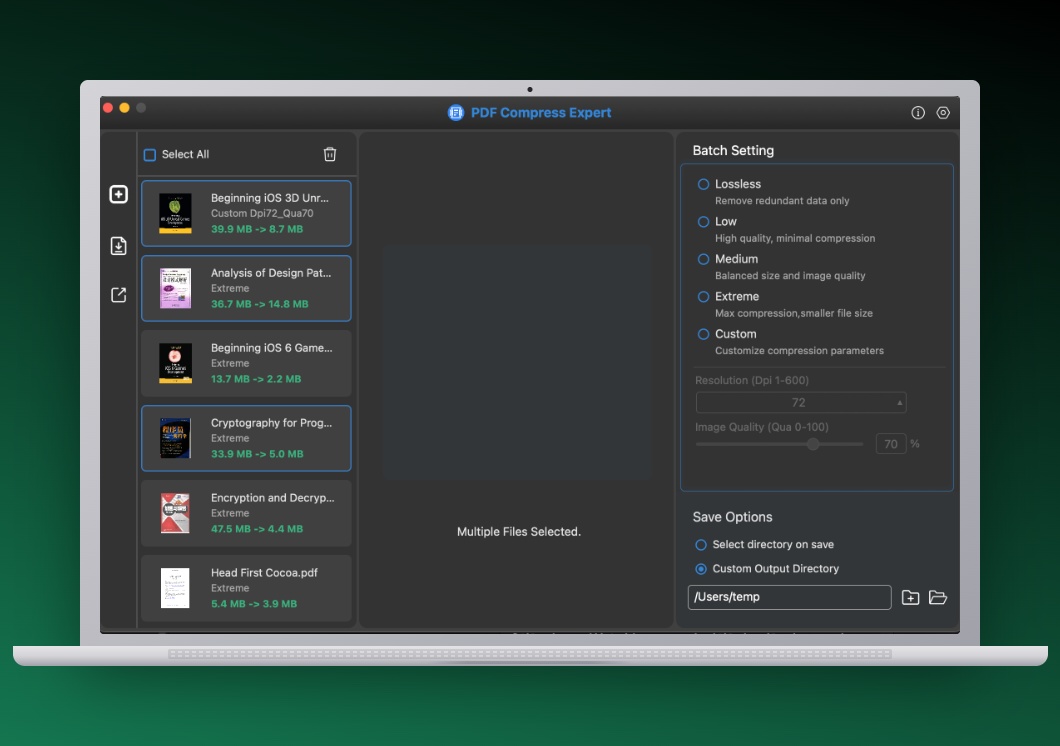This screenshot has height=746, width=1060.
Task: Click the Multiple Files Selected message
Action: point(519,532)
